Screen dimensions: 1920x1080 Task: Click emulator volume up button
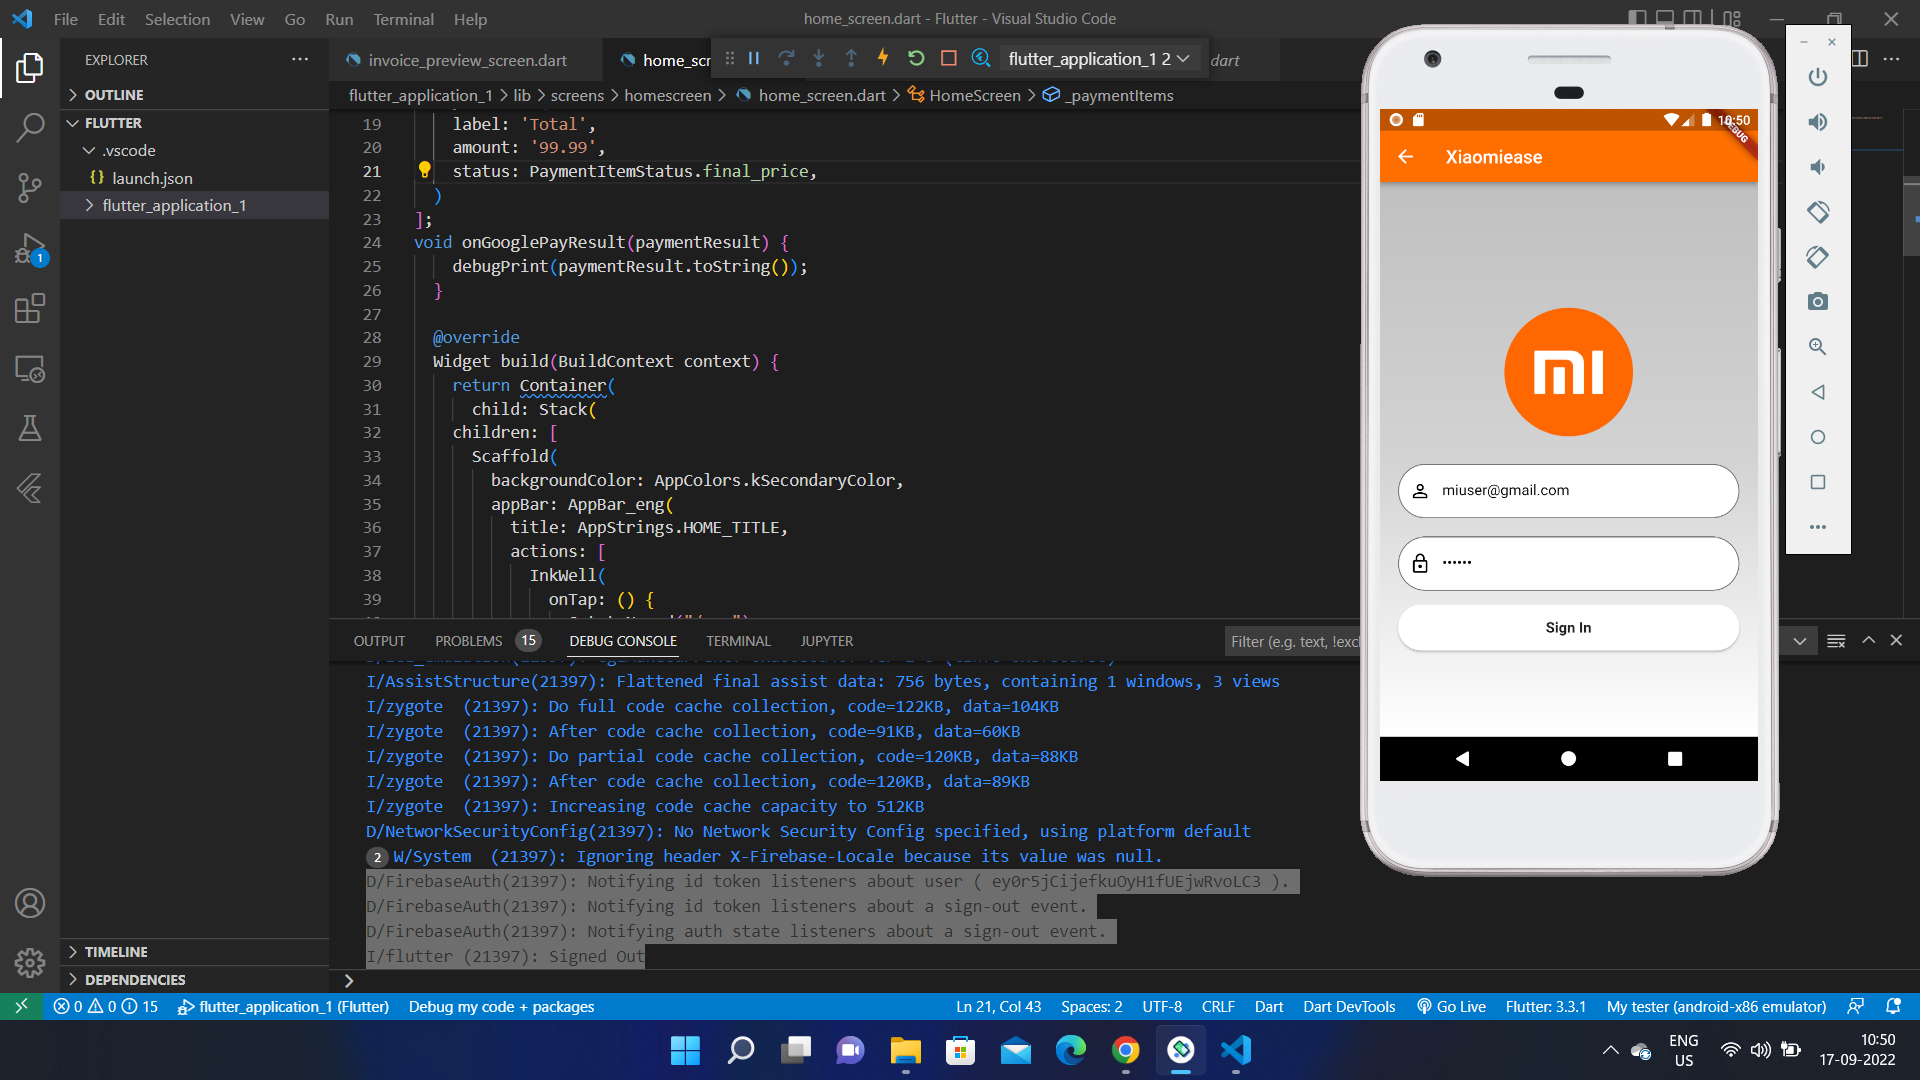pos(1818,122)
